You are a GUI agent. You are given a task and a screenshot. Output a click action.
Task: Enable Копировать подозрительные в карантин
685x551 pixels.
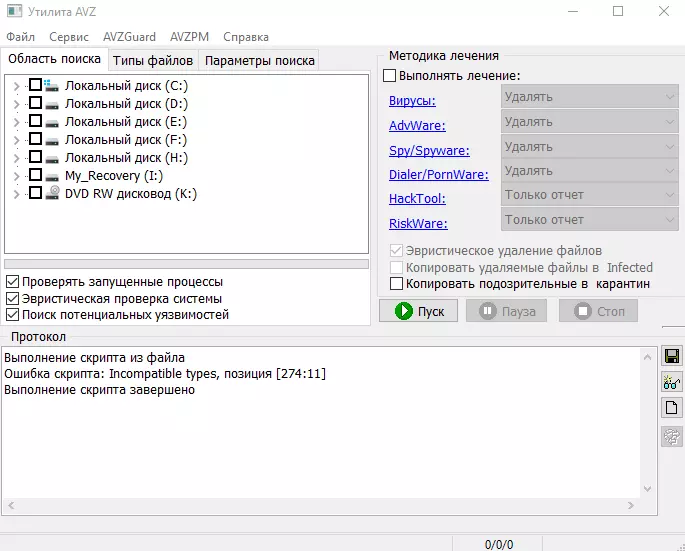(x=396, y=284)
